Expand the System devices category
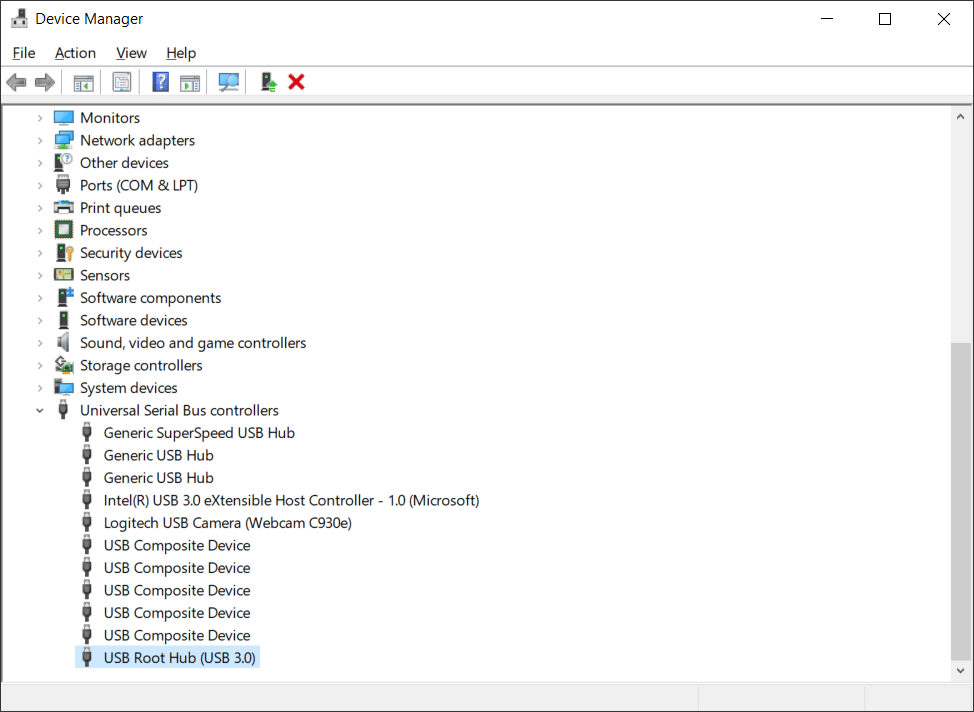This screenshot has height=712, width=974. [x=40, y=388]
